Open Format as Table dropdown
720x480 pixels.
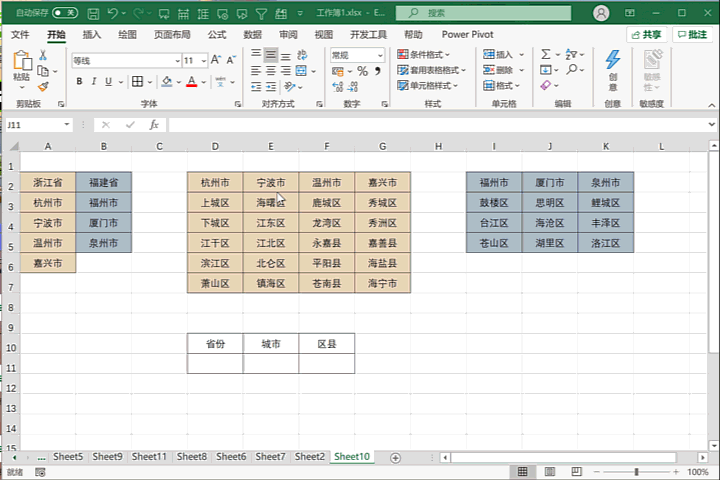point(431,70)
